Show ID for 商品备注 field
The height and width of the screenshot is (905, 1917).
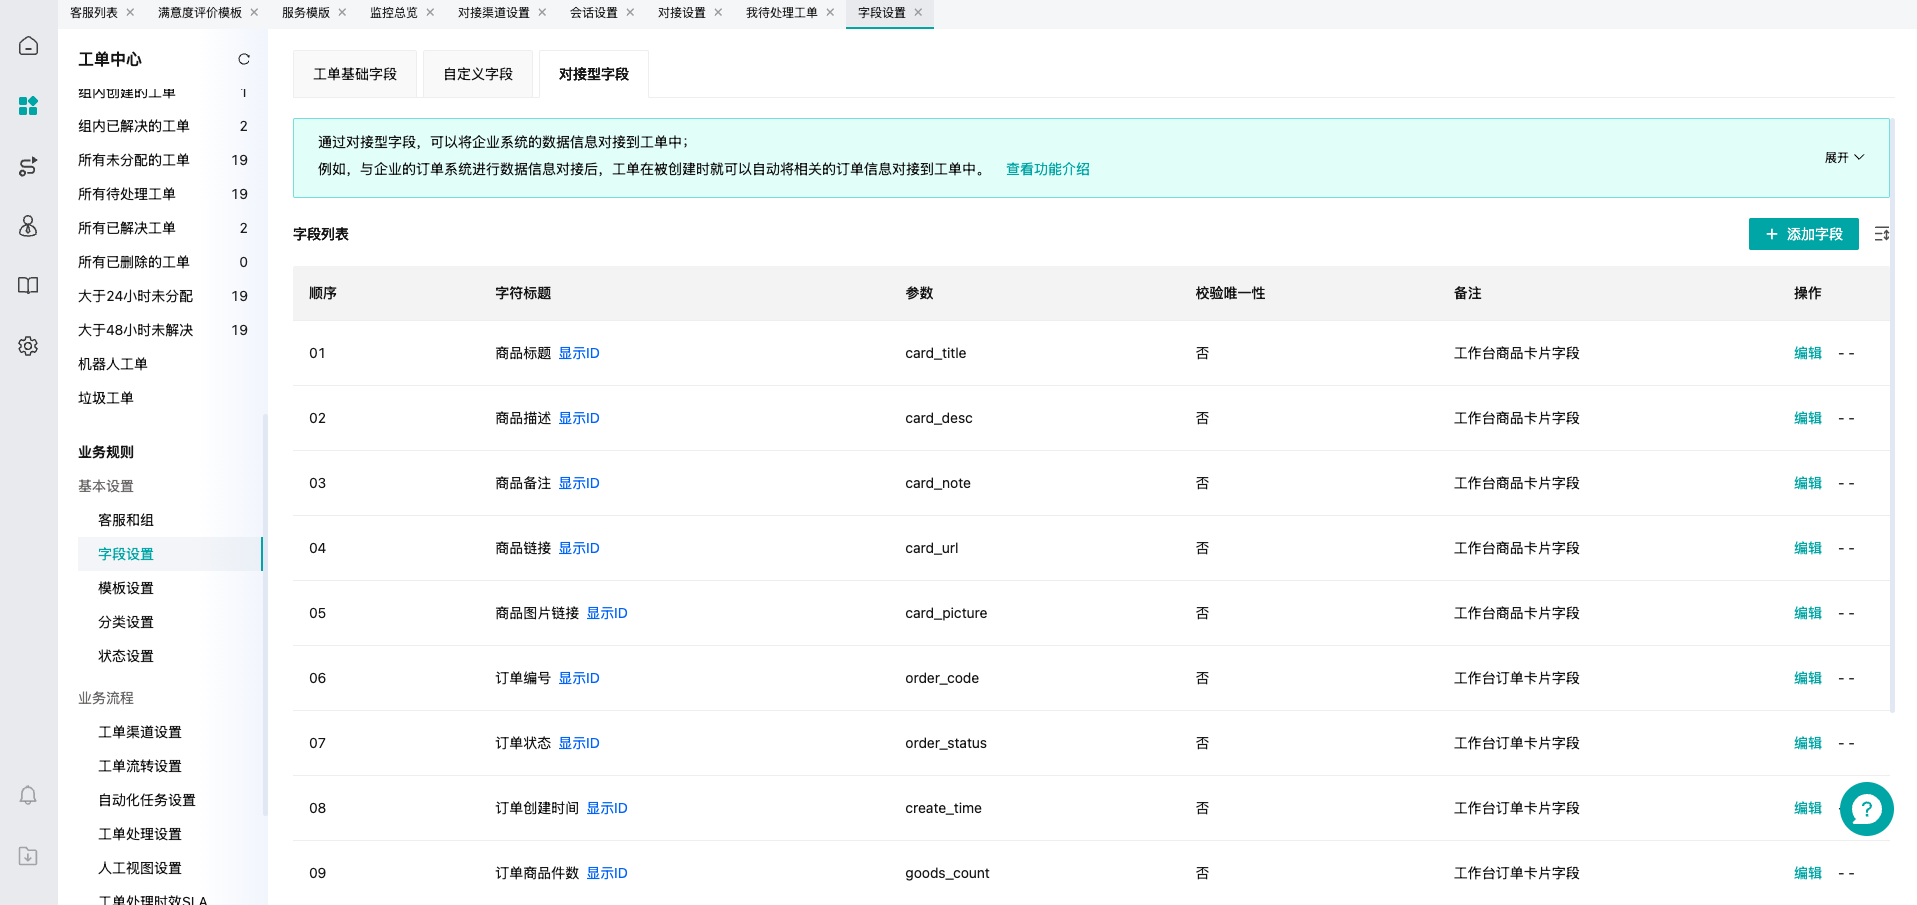click(x=579, y=483)
